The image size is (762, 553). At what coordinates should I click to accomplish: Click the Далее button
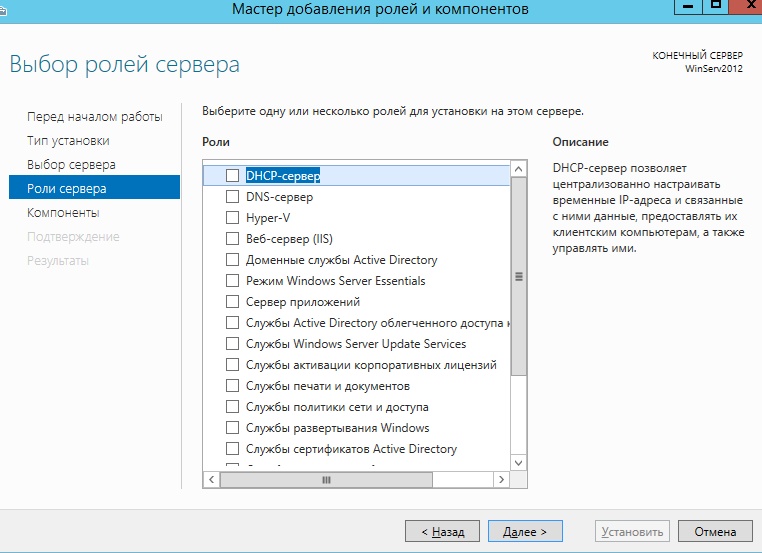(x=525, y=531)
